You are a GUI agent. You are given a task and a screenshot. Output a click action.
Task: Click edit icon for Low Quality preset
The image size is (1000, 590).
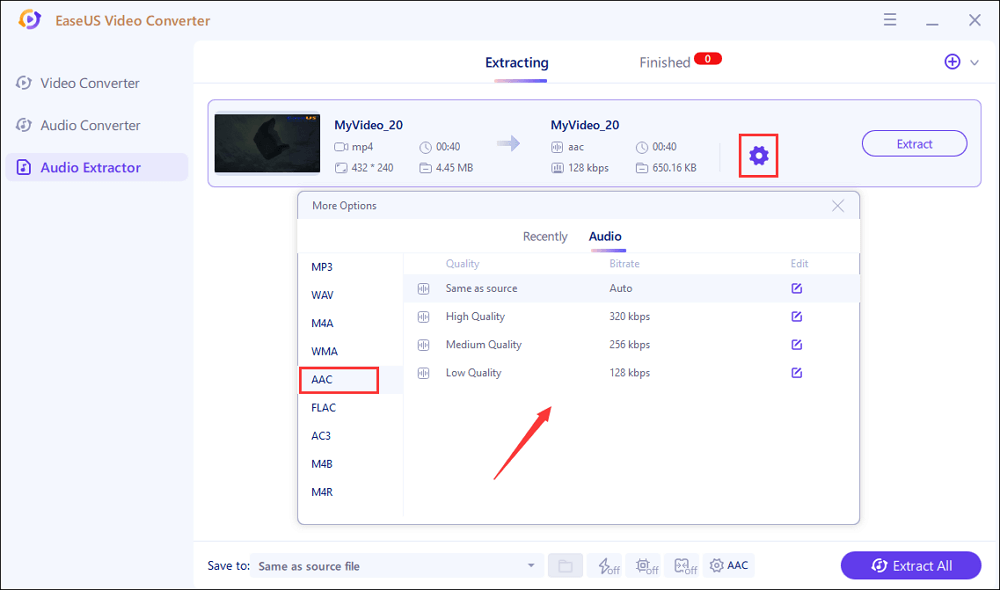click(796, 372)
